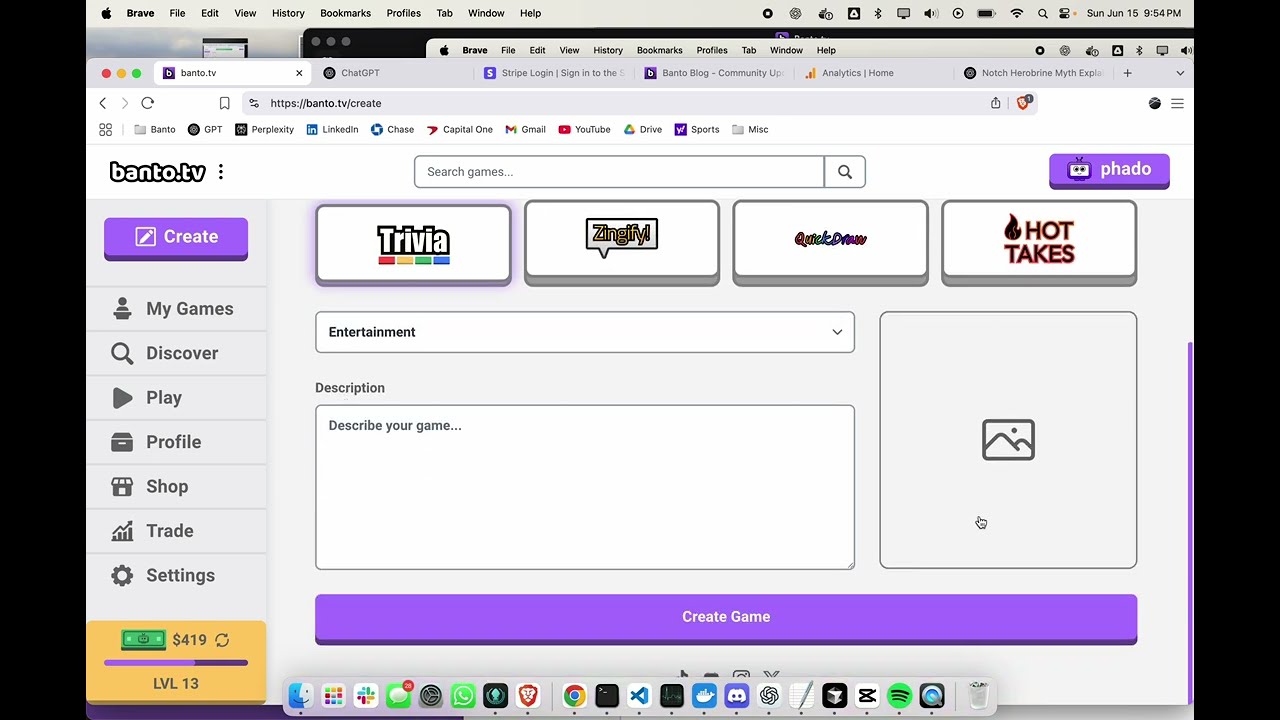Open the Profiles menu
The width and height of the screenshot is (1280, 720).
[404, 13]
